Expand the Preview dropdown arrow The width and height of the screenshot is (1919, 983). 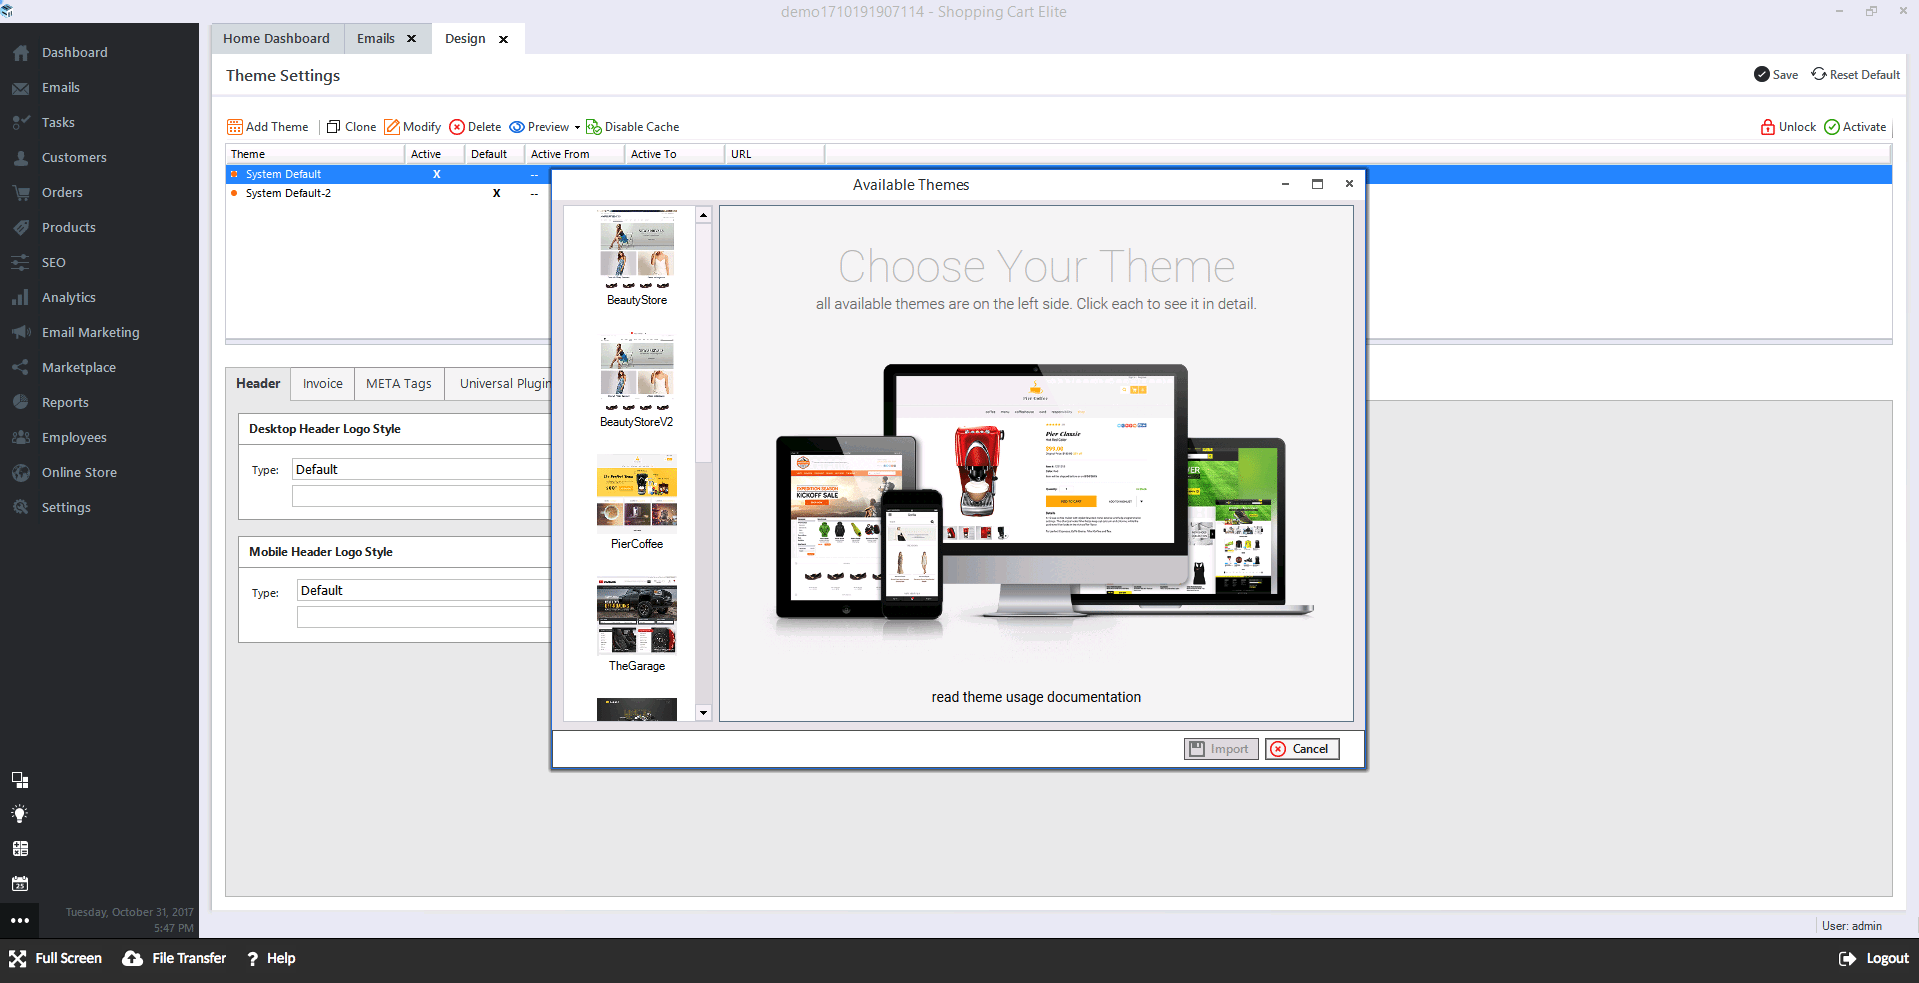pos(577,128)
